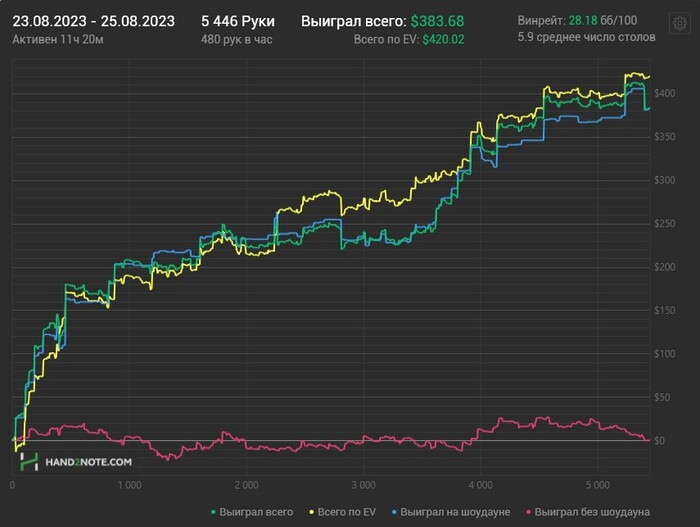This screenshot has height=527, width=700.
Task: Click the '$250' y-axis label
Action: [664, 223]
